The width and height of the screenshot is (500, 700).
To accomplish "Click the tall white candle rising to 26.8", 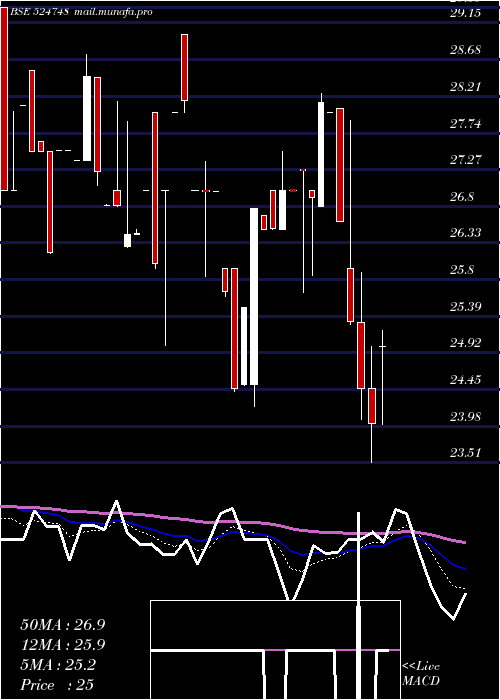I will pos(254,296).
